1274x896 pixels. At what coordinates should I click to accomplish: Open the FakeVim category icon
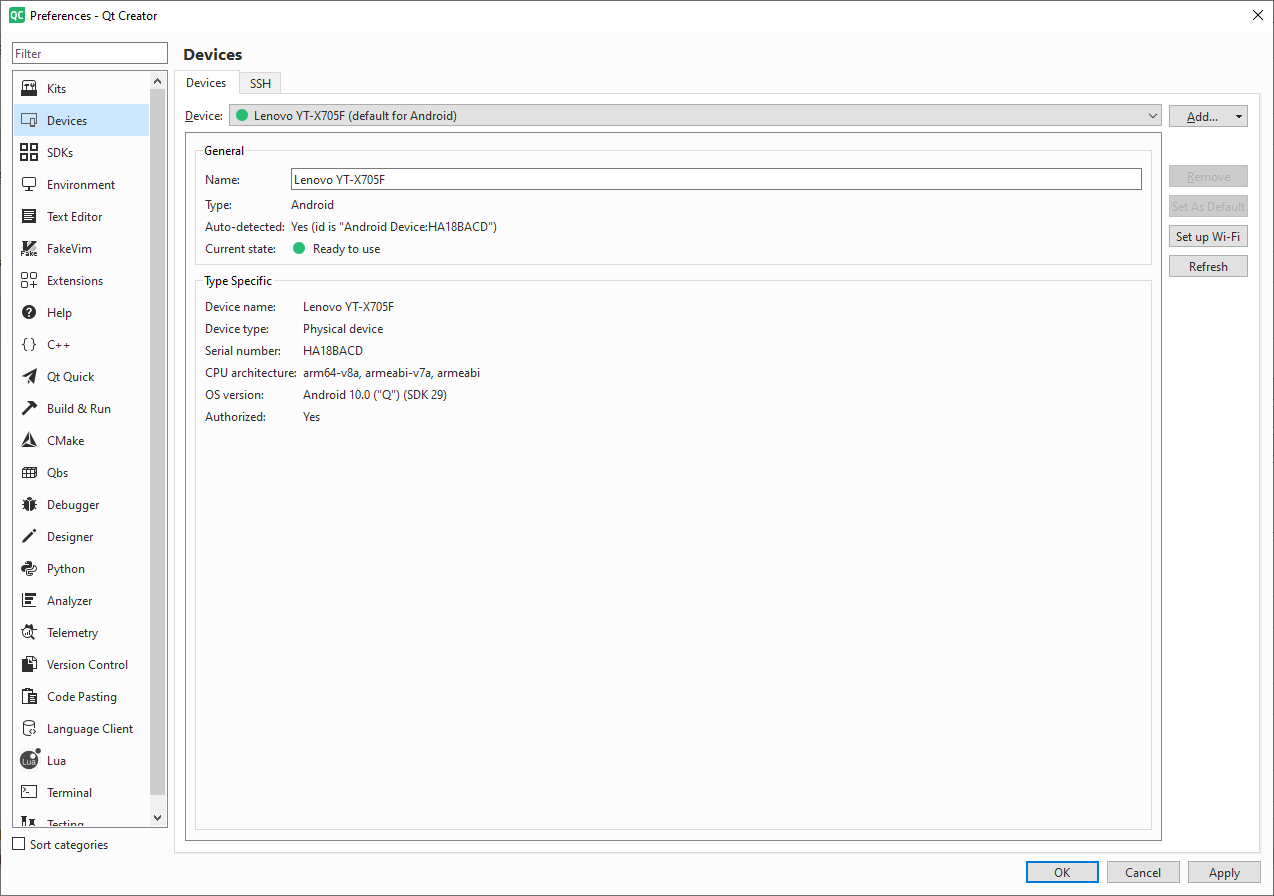point(29,249)
